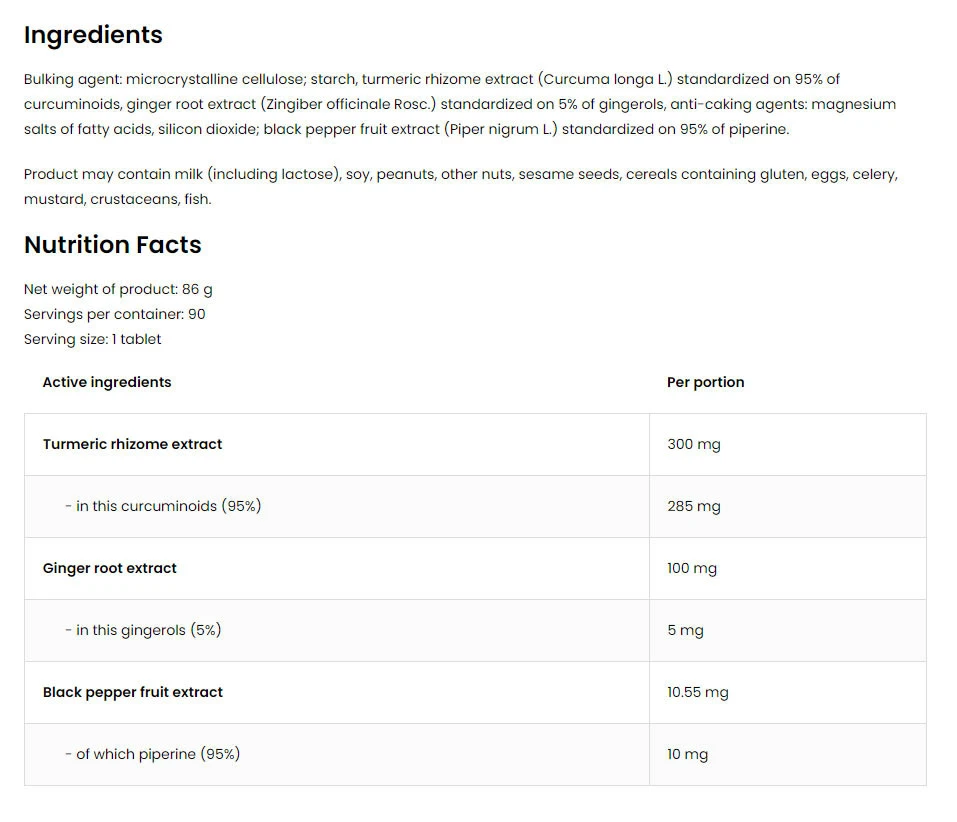
Task: Click the 'Per portion' column header
Action: 705,382
